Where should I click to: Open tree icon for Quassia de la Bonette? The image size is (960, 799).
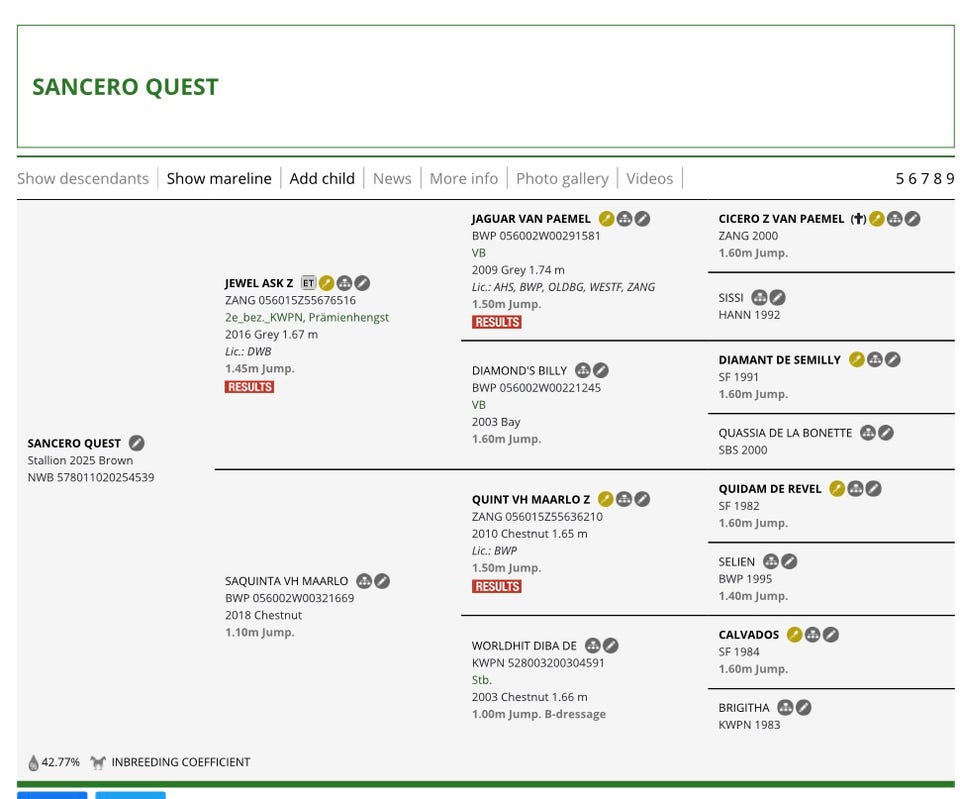868,433
